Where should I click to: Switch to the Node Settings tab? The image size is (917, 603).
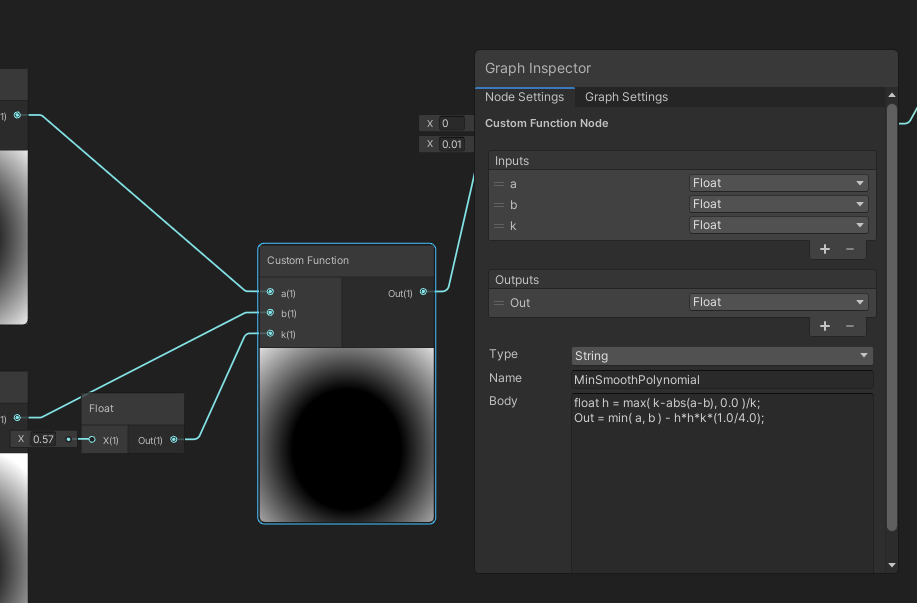tap(525, 97)
